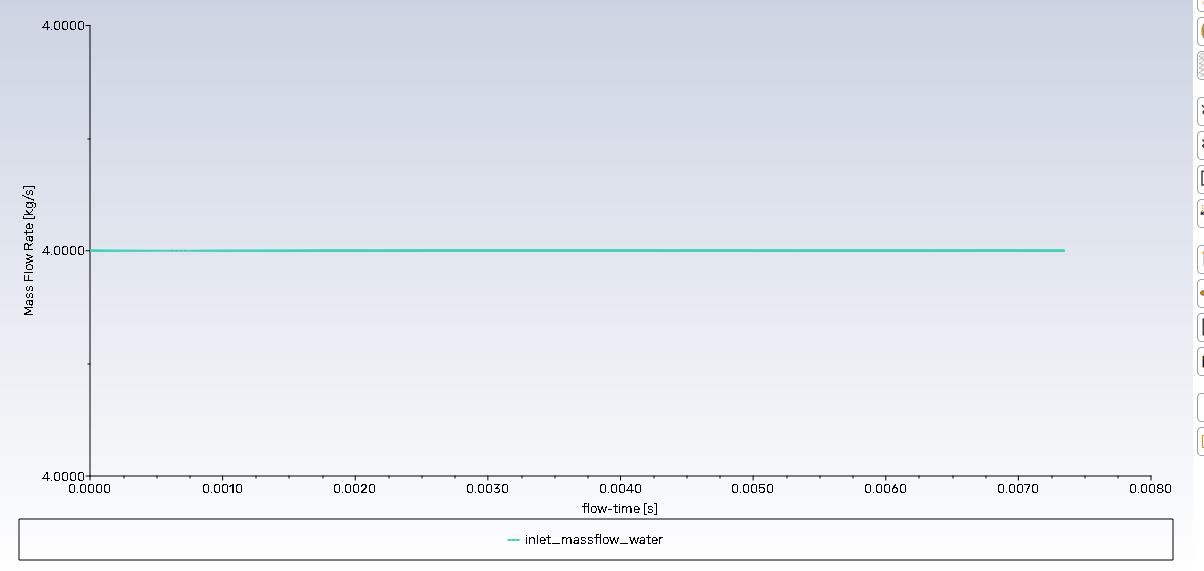Click the 0.0050 x-axis tick label
This screenshot has width=1204, height=571.
click(752, 489)
